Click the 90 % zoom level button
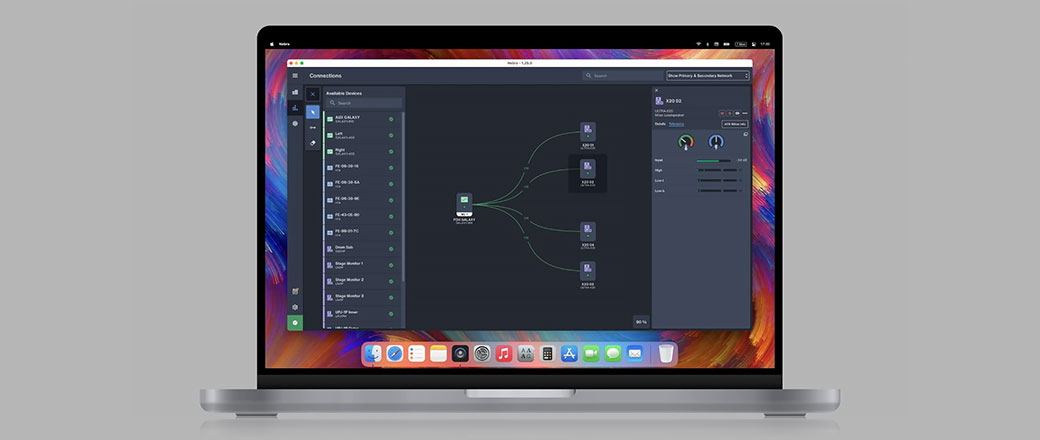The width and height of the screenshot is (1040, 440). [x=641, y=322]
